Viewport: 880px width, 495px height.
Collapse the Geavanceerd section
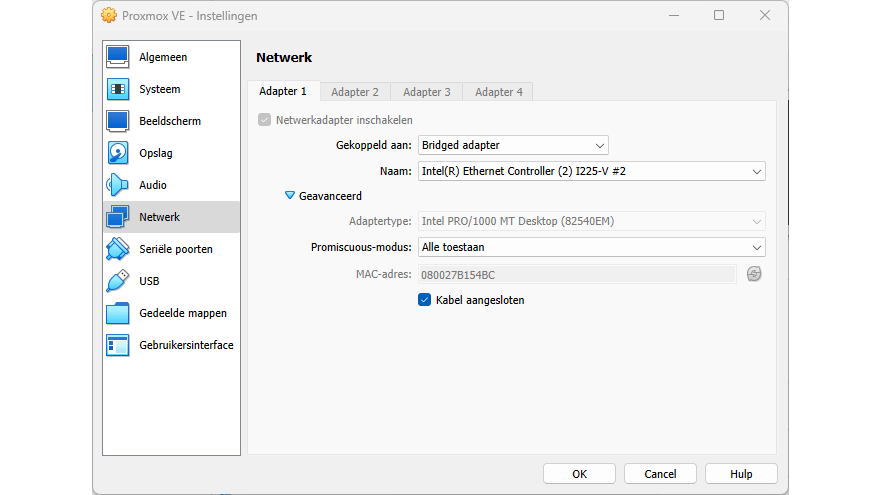point(290,197)
